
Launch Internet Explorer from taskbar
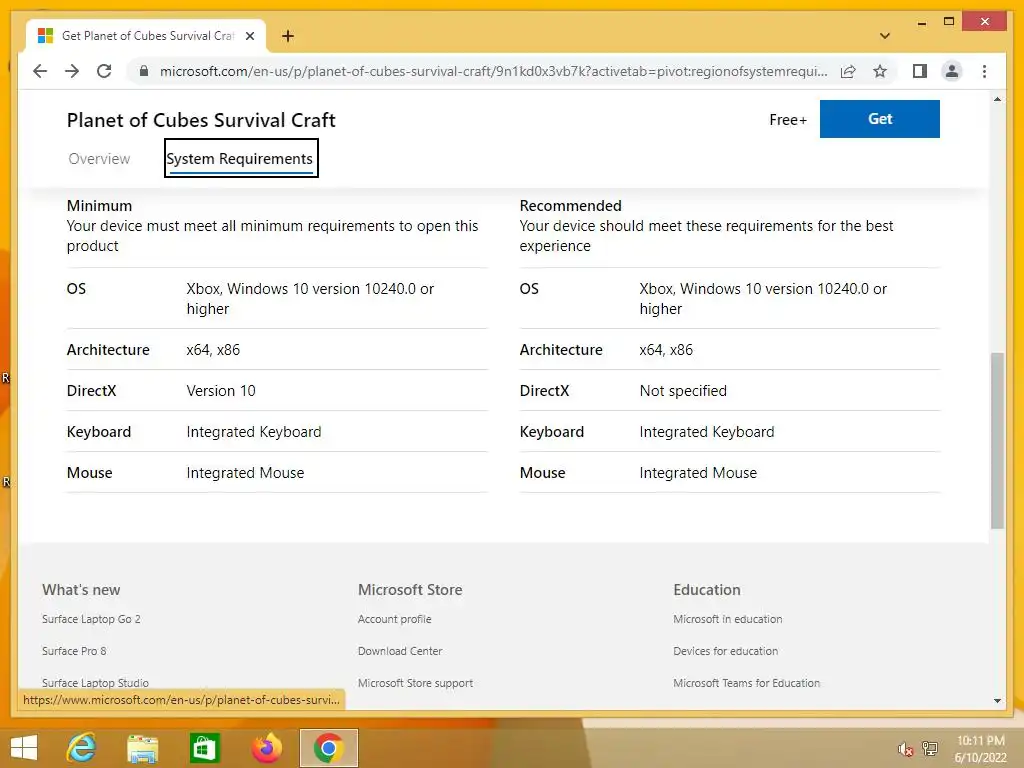(82, 748)
